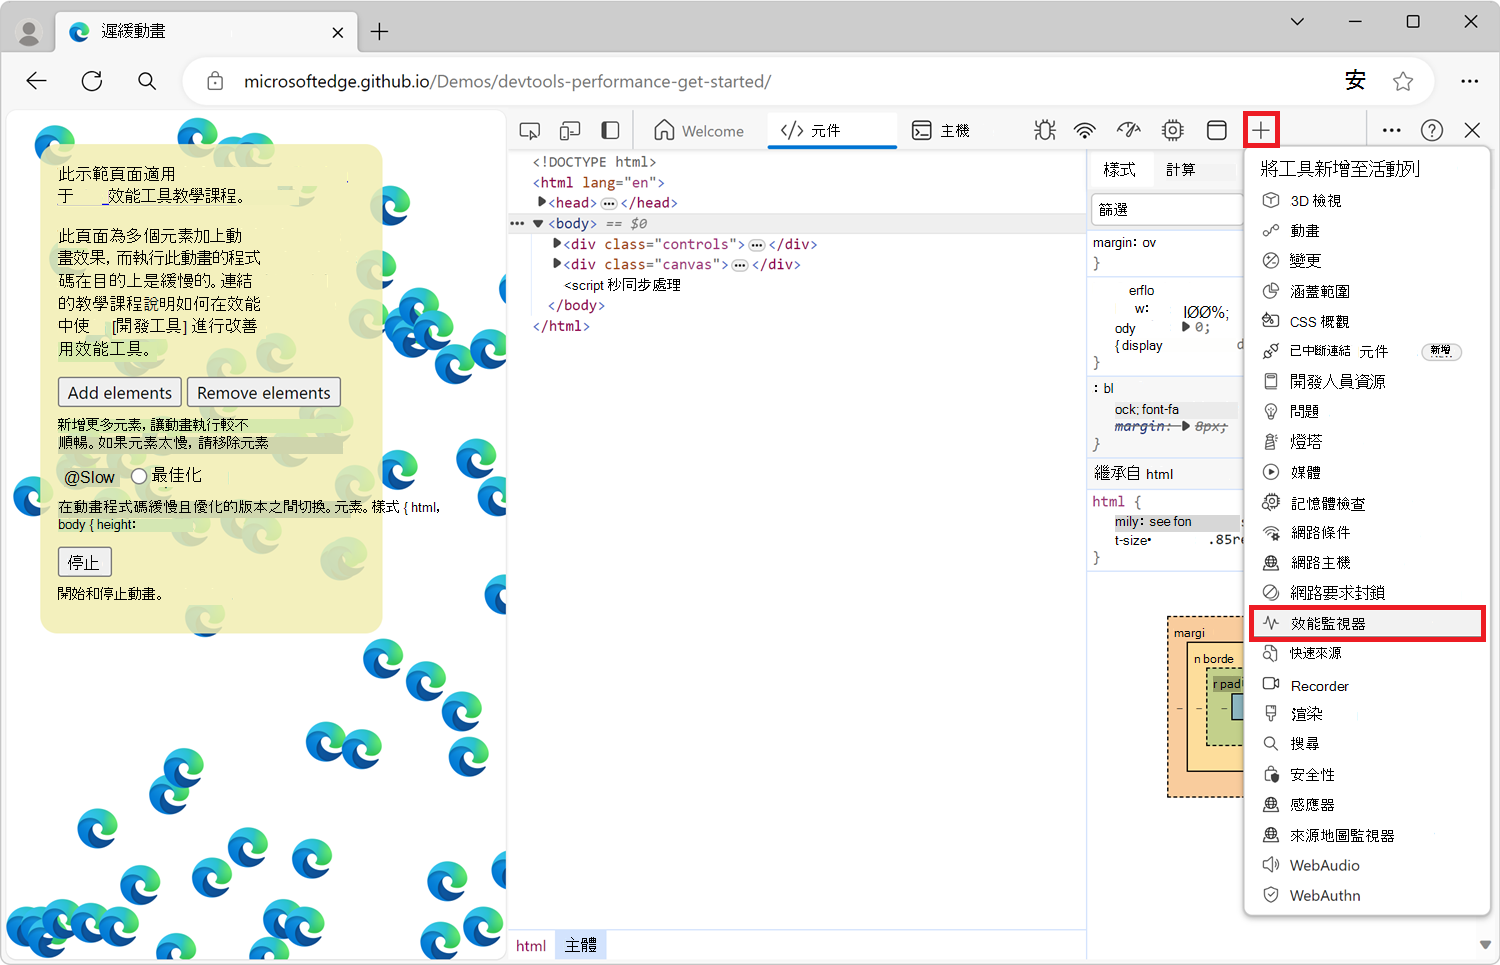Open 網路要求封鎖 tool
1500x965 pixels.
(x=1367, y=593)
